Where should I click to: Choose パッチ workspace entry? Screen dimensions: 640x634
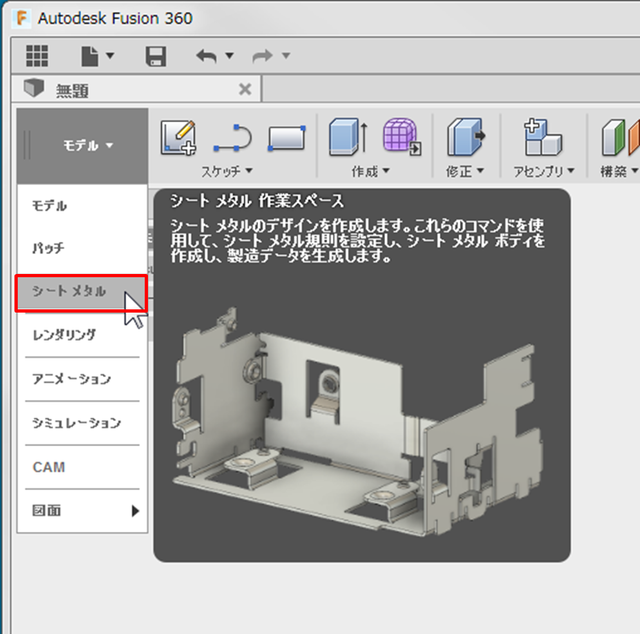[x=82, y=248]
